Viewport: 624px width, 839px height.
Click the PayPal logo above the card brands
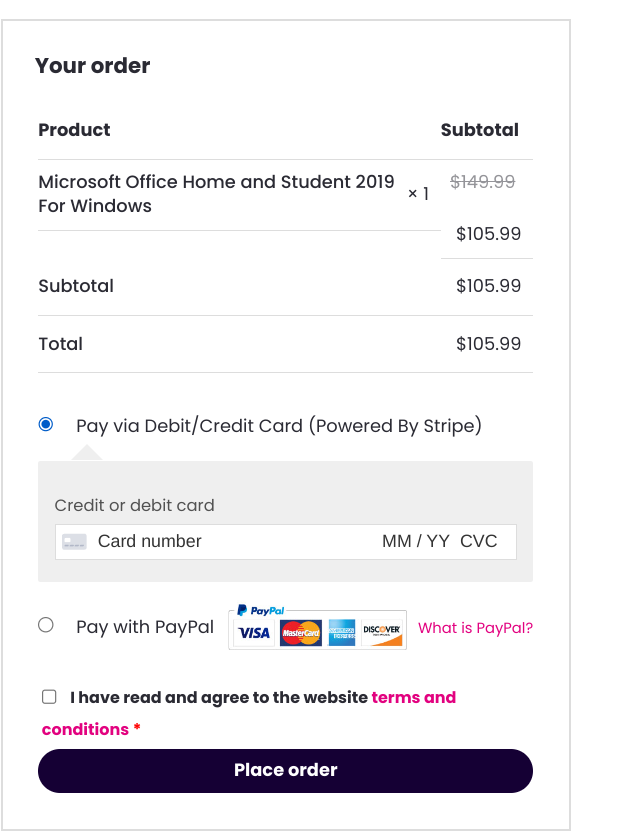259,611
